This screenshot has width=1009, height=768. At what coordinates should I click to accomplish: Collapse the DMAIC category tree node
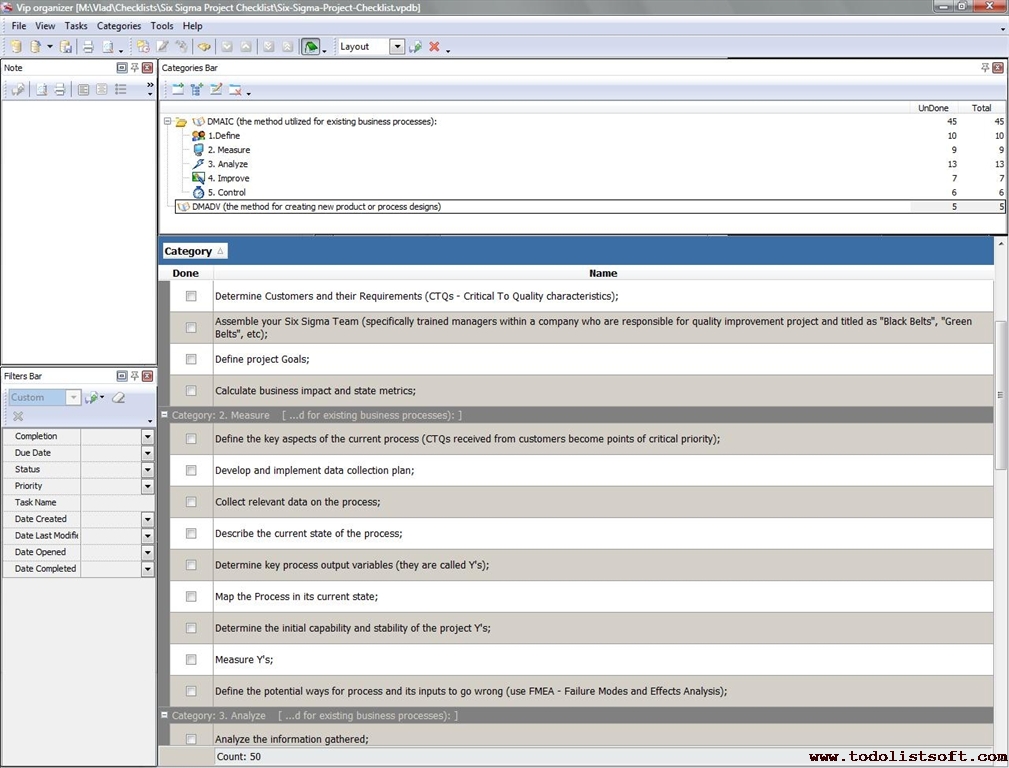[x=167, y=122]
